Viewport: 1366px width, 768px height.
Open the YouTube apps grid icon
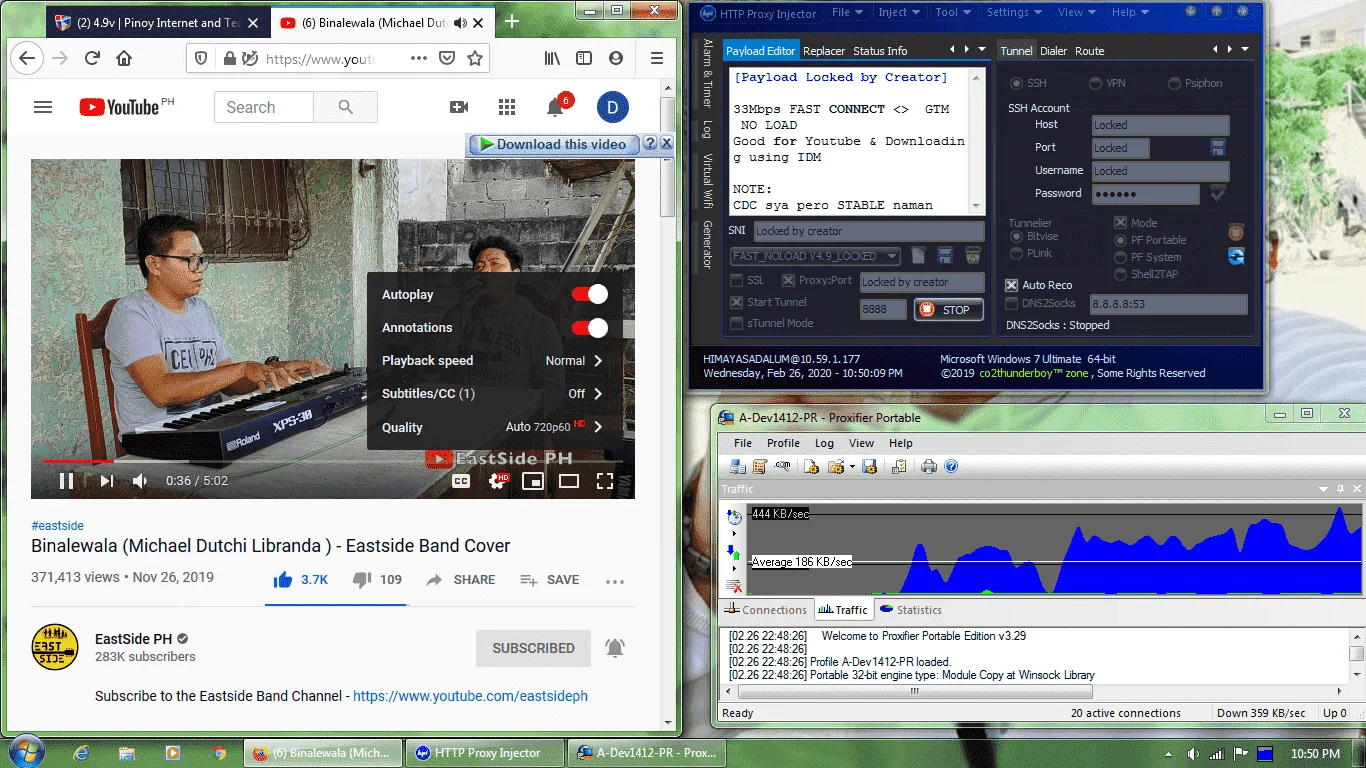[x=507, y=107]
